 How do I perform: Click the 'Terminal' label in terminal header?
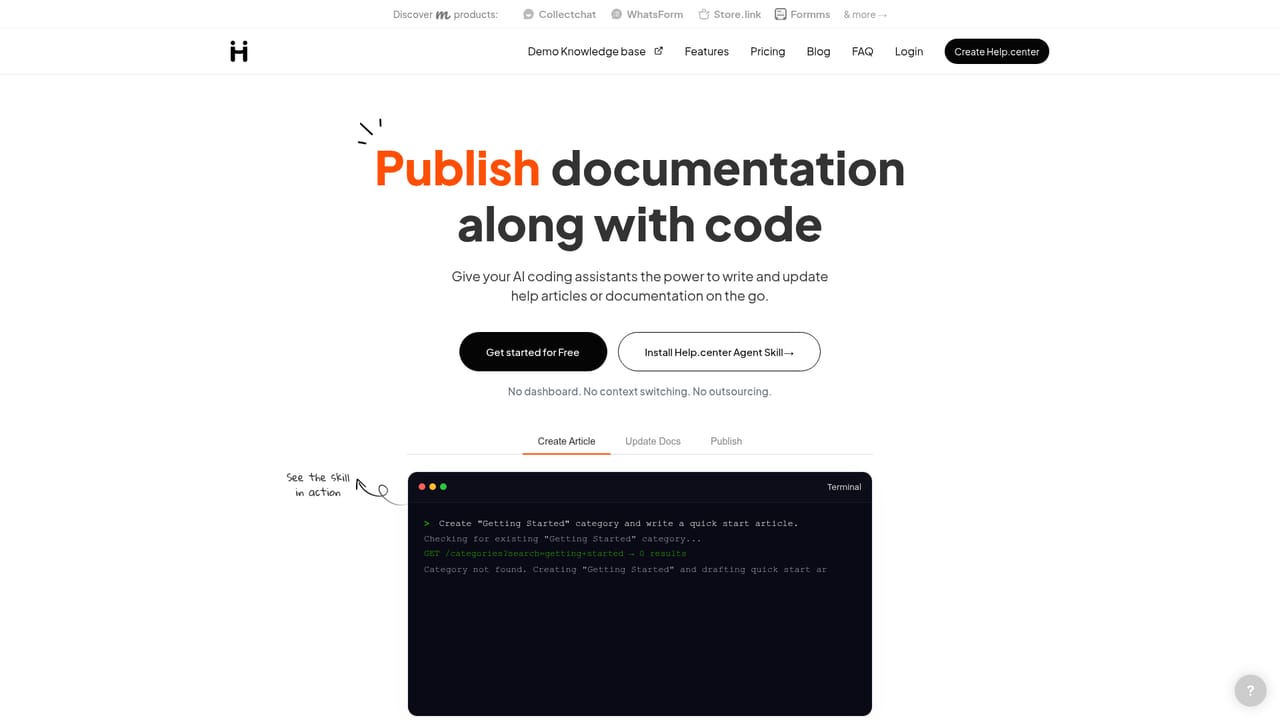[844, 487]
